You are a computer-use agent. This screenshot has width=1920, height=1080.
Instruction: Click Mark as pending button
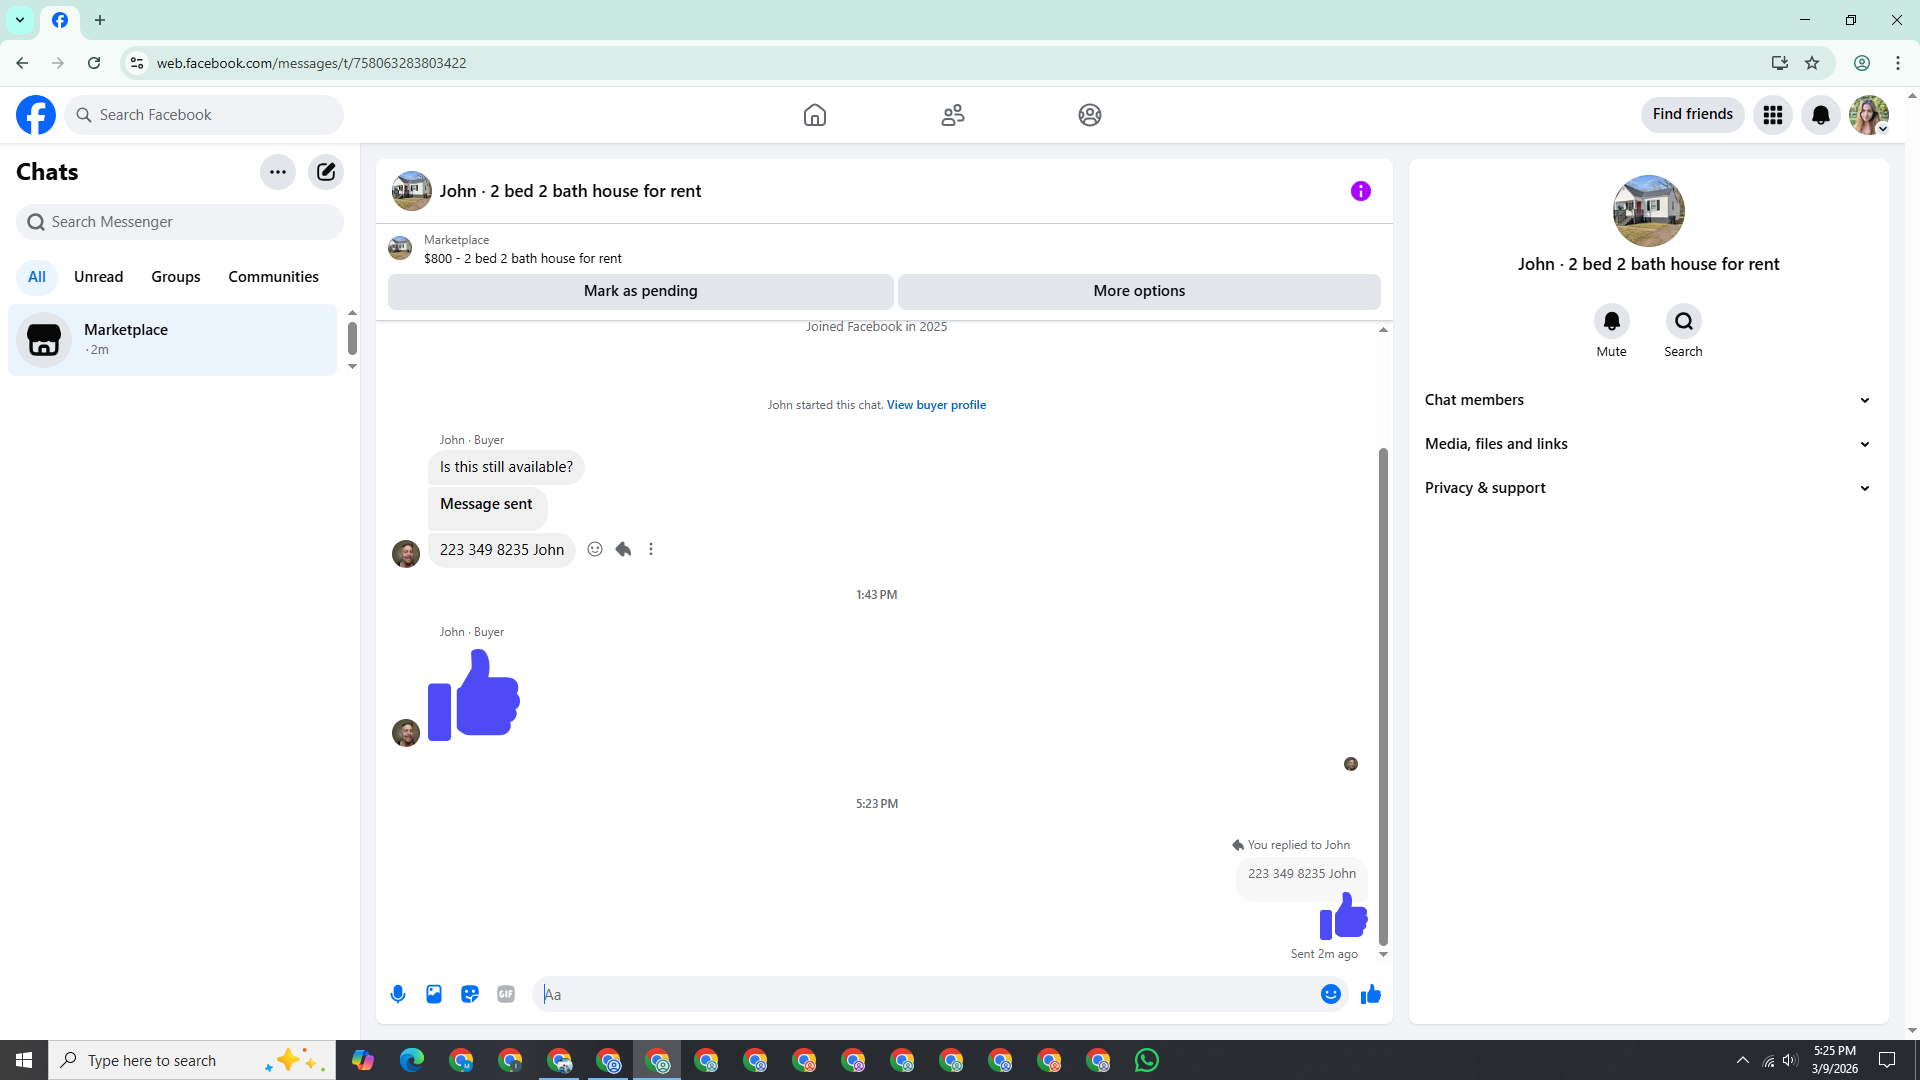[640, 291]
